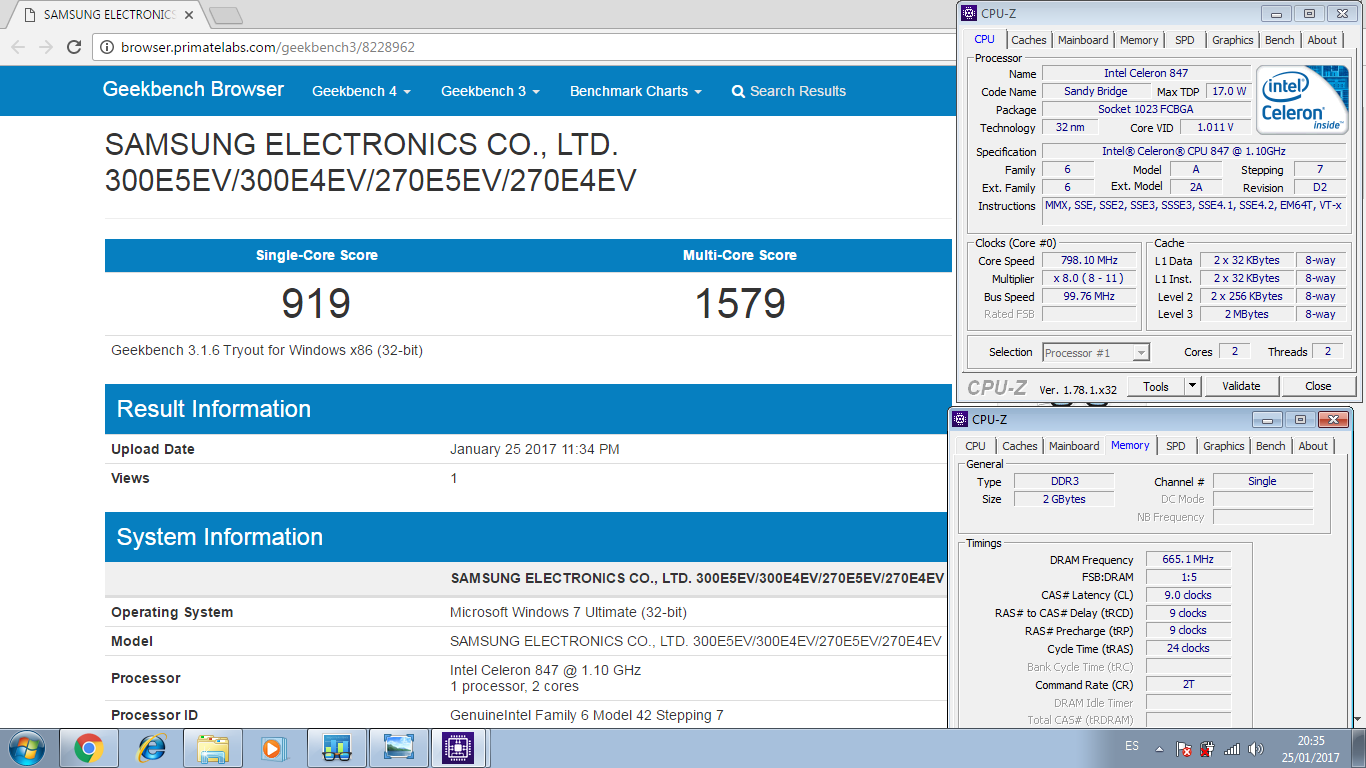Open the photo viewer taskbar icon
Viewport: 1366px width, 768px height.
click(399, 748)
